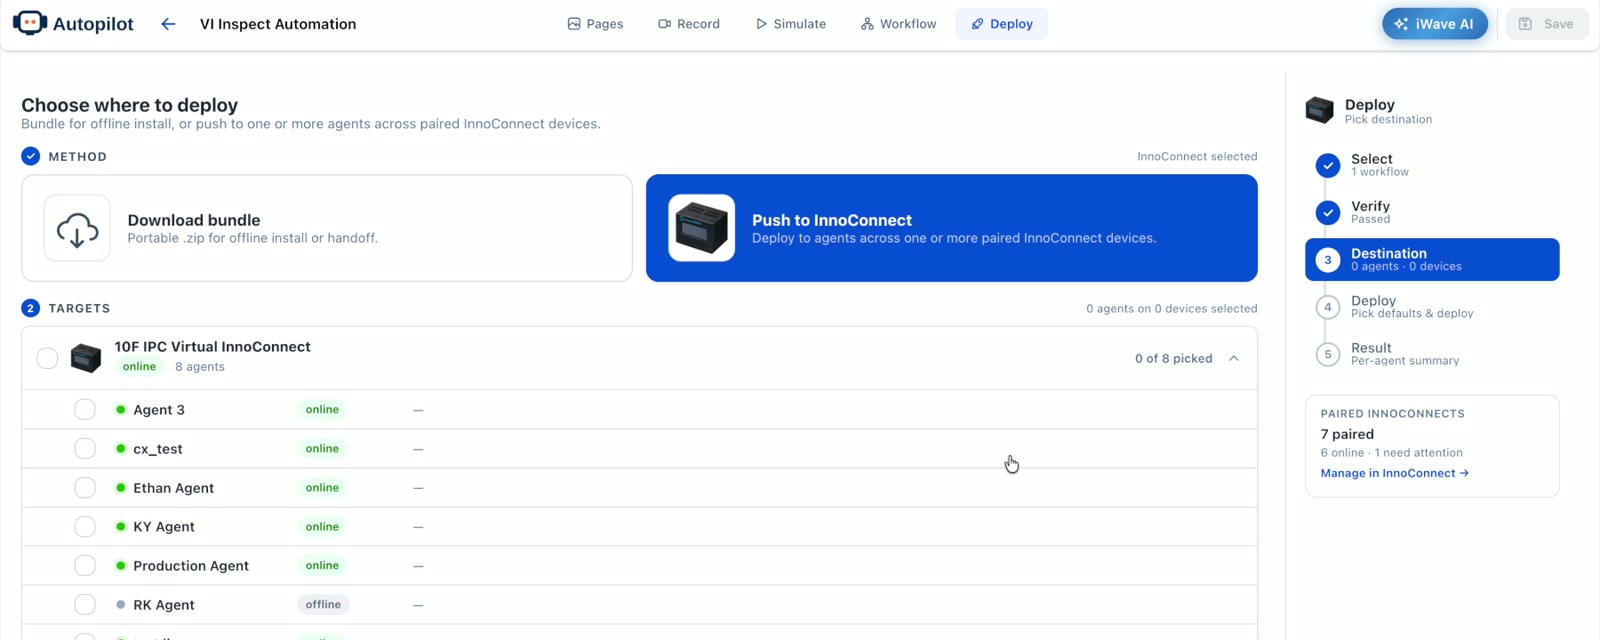This screenshot has width=1600, height=640.
Task: Enable the Production Agent checkbox
Action: (x=85, y=566)
